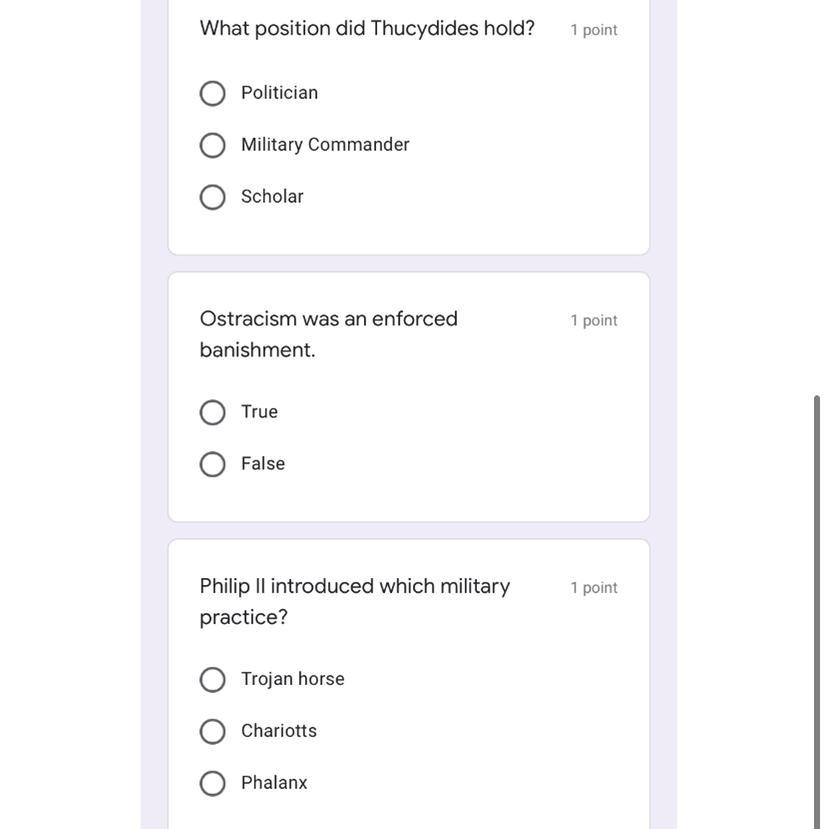826x829 pixels.
Task: Click the Philip II question title
Action: [354, 601]
